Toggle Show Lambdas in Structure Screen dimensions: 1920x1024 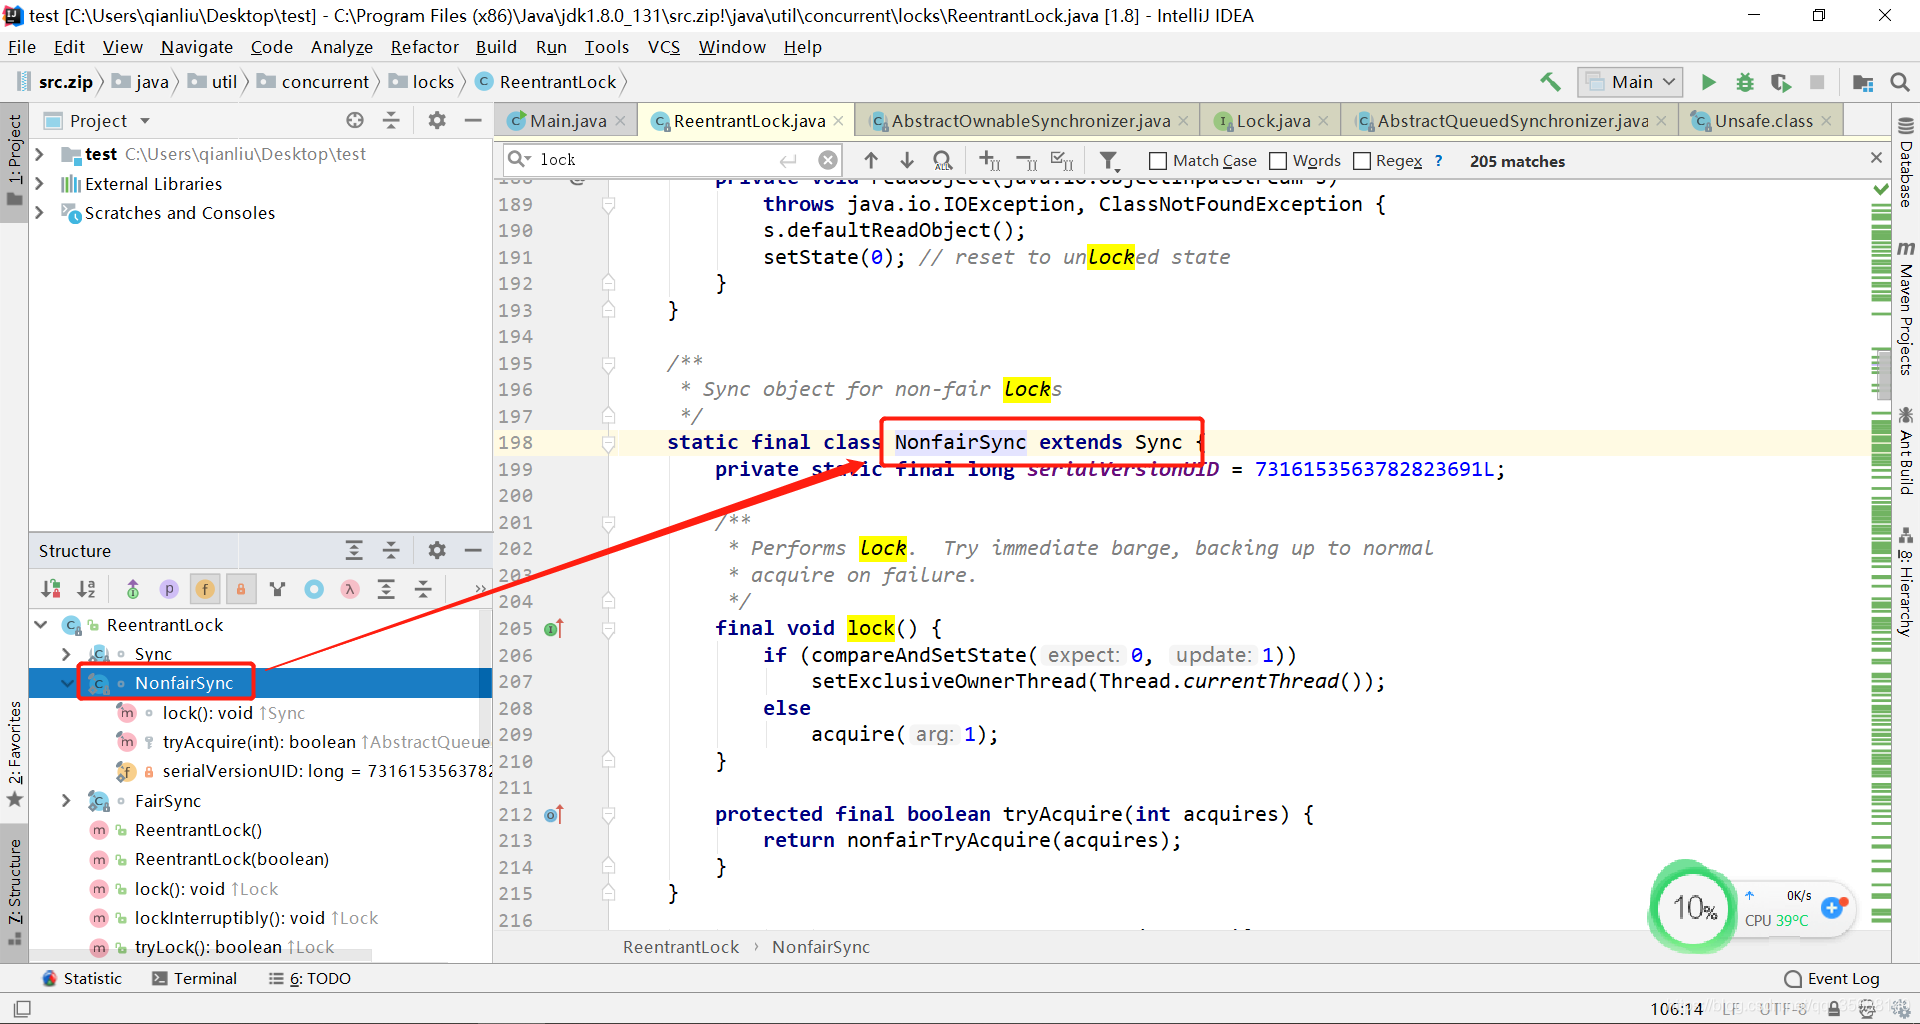coord(350,589)
